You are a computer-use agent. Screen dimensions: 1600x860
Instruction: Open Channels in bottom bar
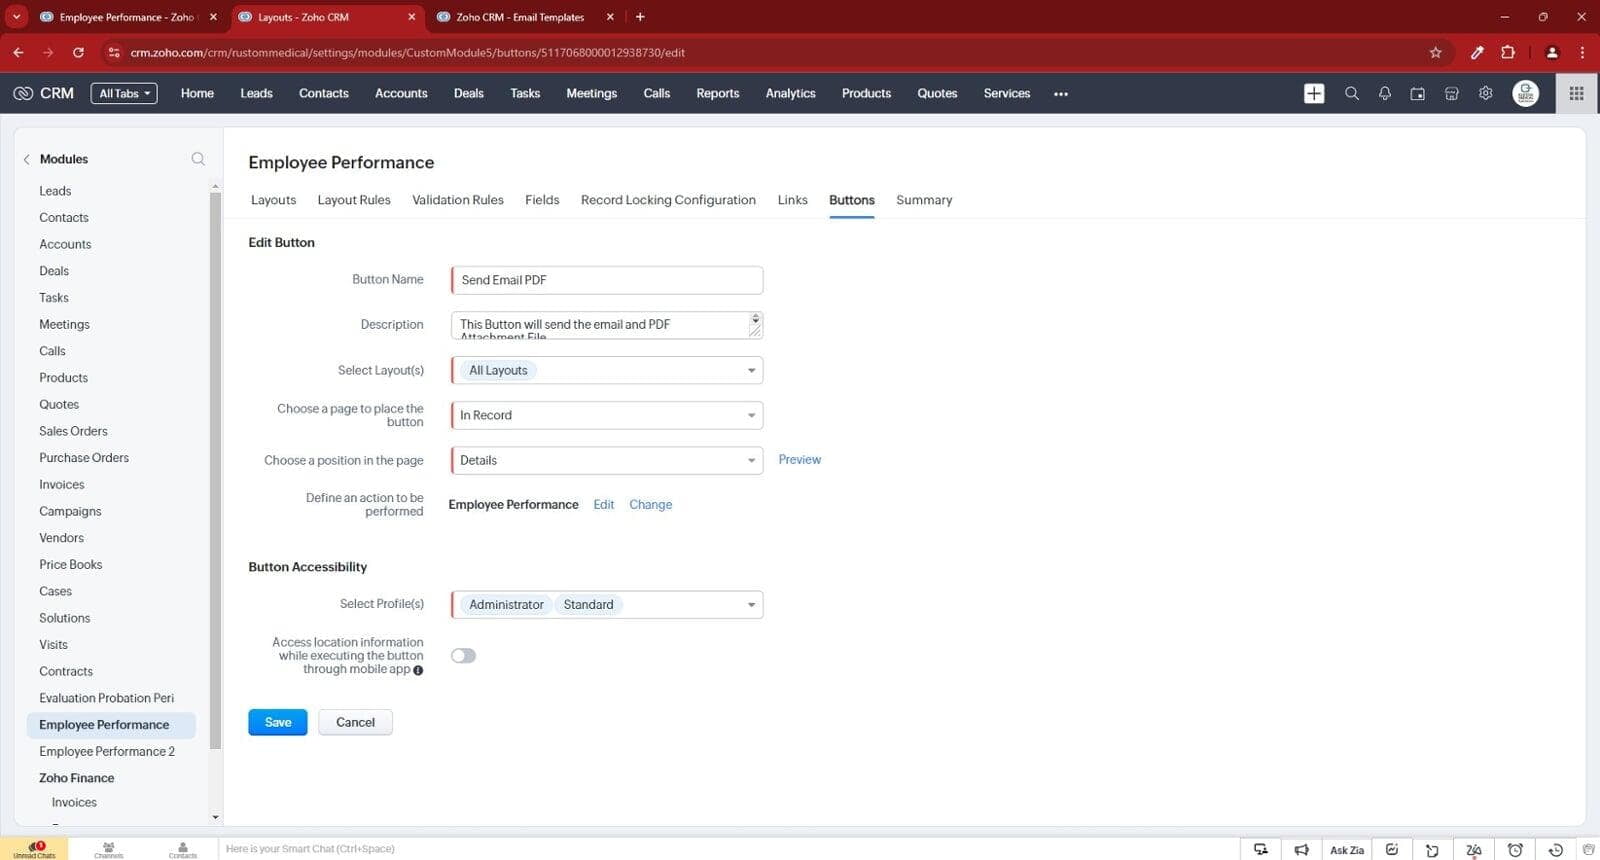(x=109, y=849)
